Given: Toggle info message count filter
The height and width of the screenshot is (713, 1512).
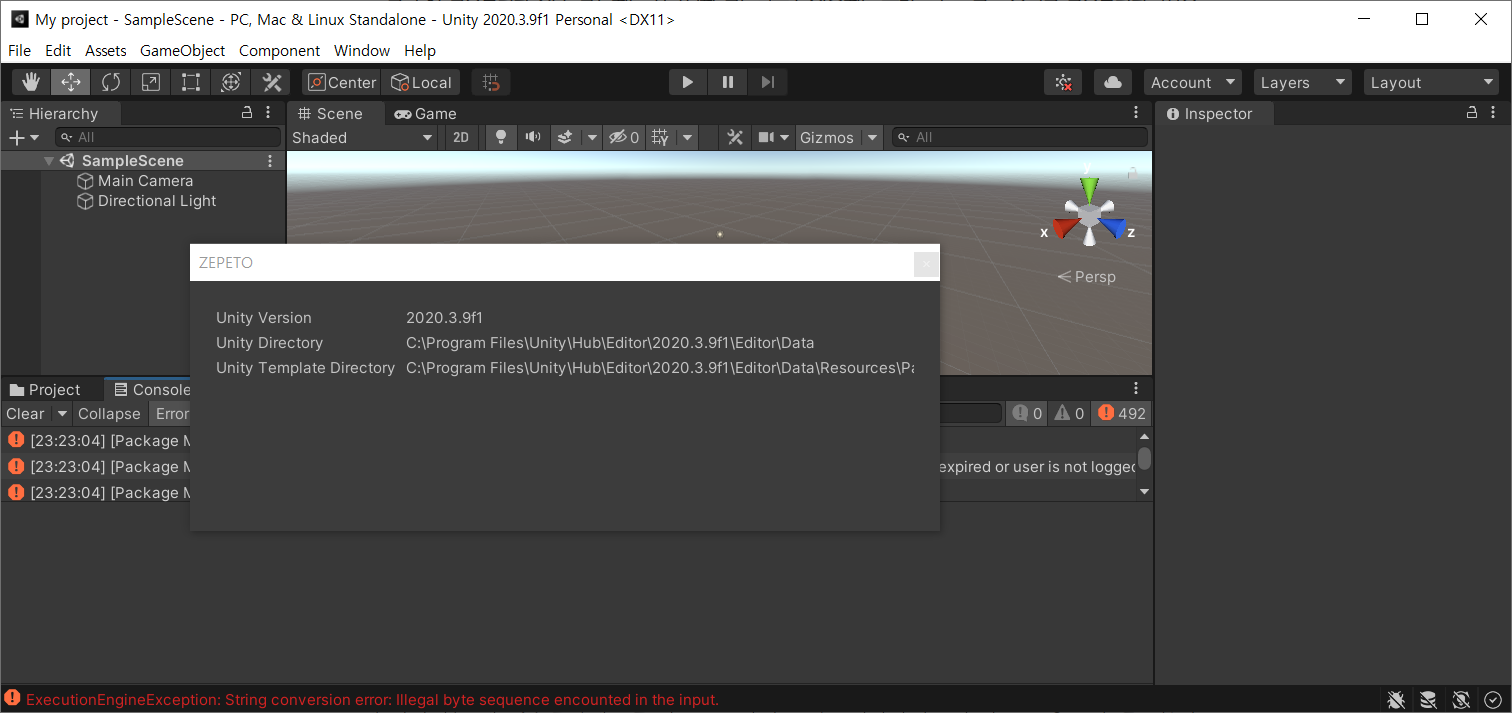Looking at the screenshot, I should pyautogui.click(x=1027, y=413).
